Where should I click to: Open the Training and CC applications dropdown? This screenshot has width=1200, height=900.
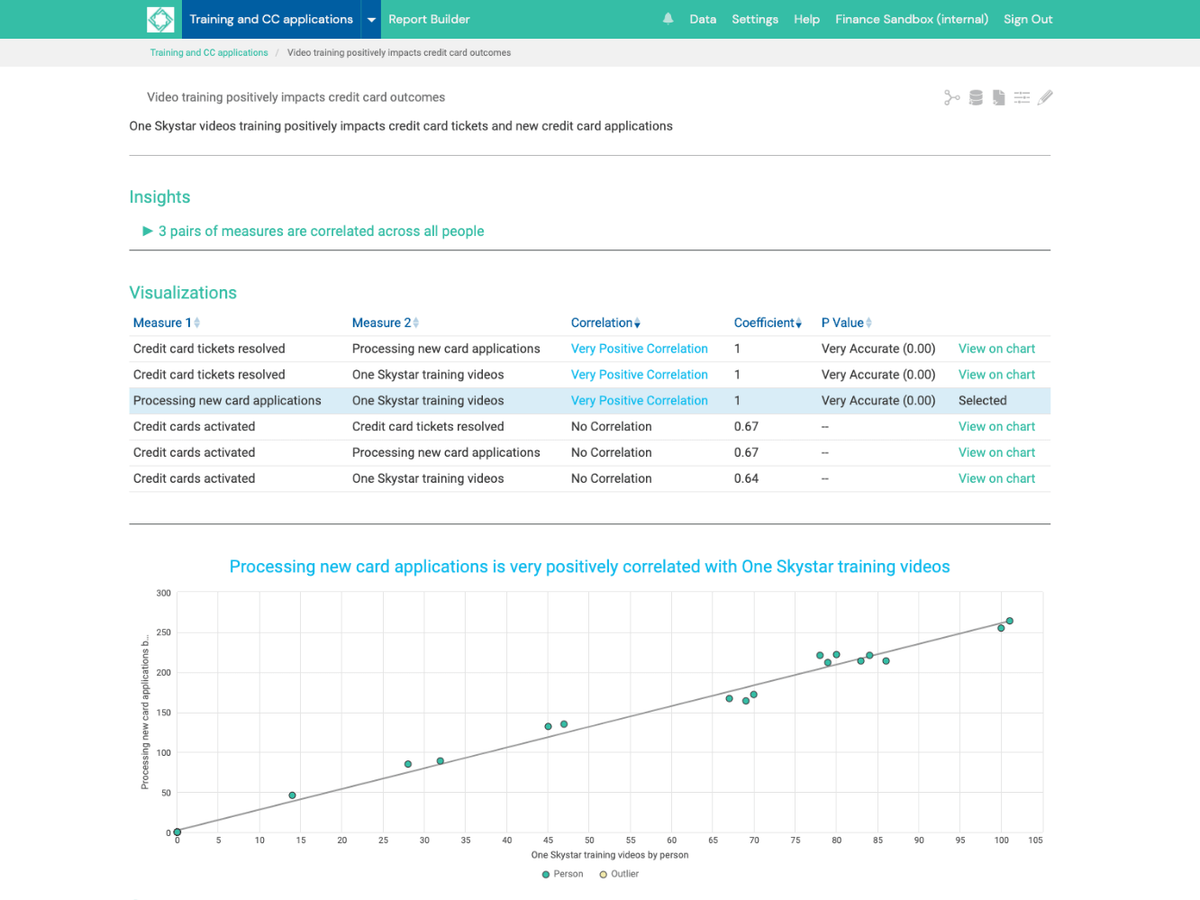pos(369,18)
